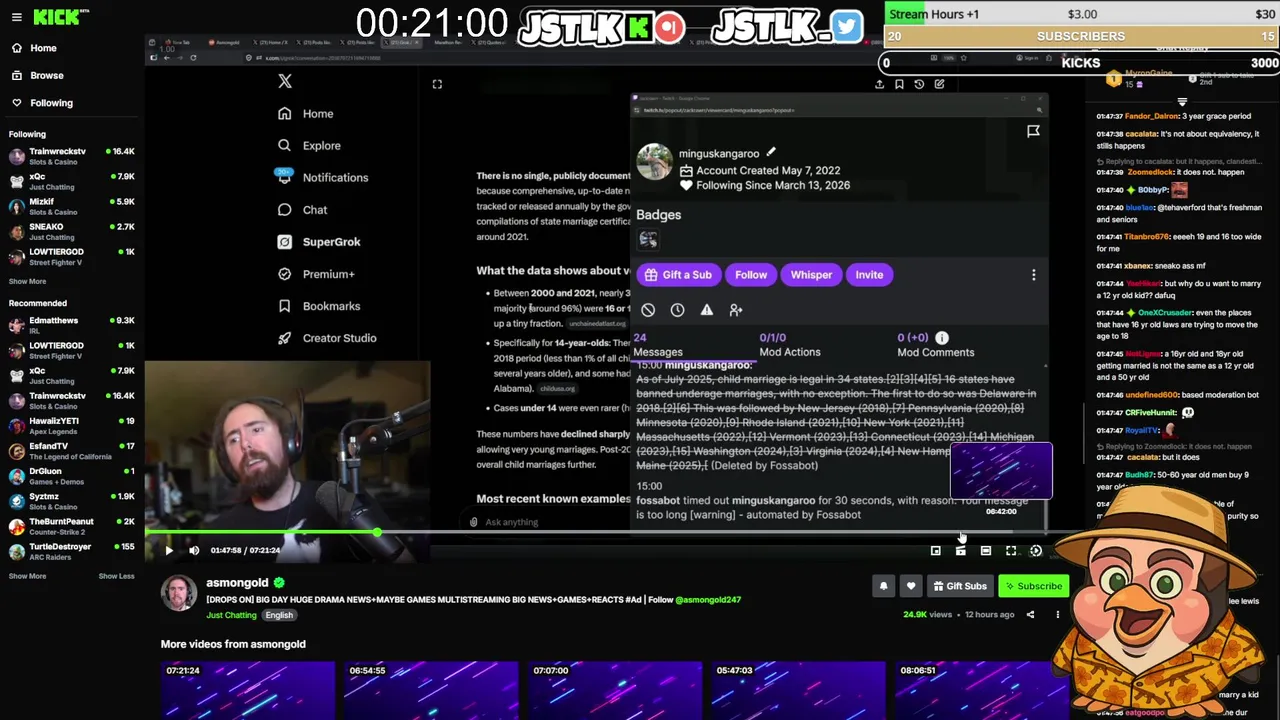Select Explore in the X sidebar
The width and height of the screenshot is (1280, 720).
click(309, 146)
